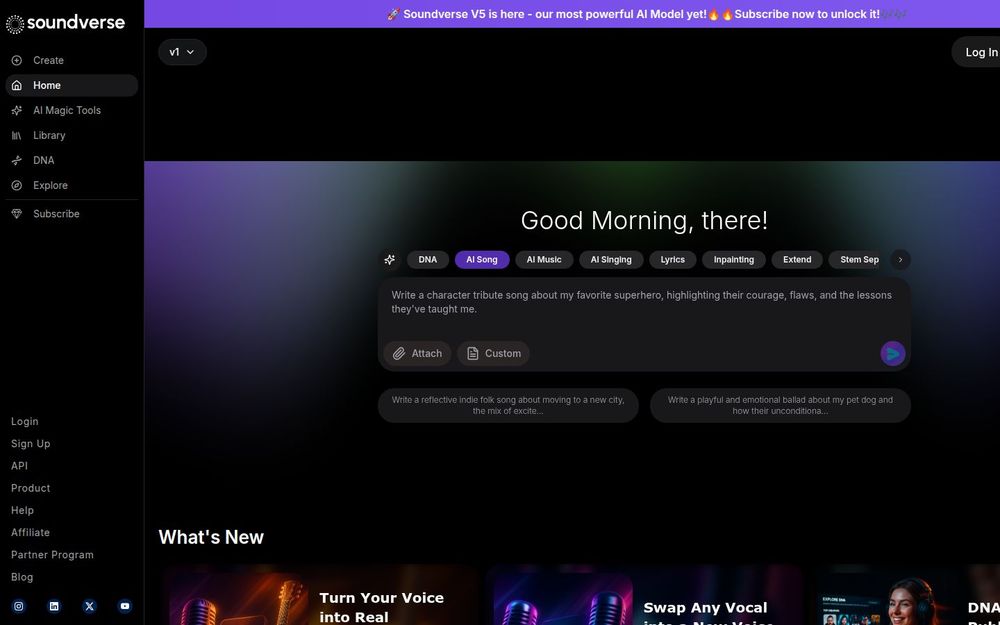Choose the indie folk song suggestion
Image resolution: width=1000 pixels, height=625 pixels.
click(x=508, y=406)
